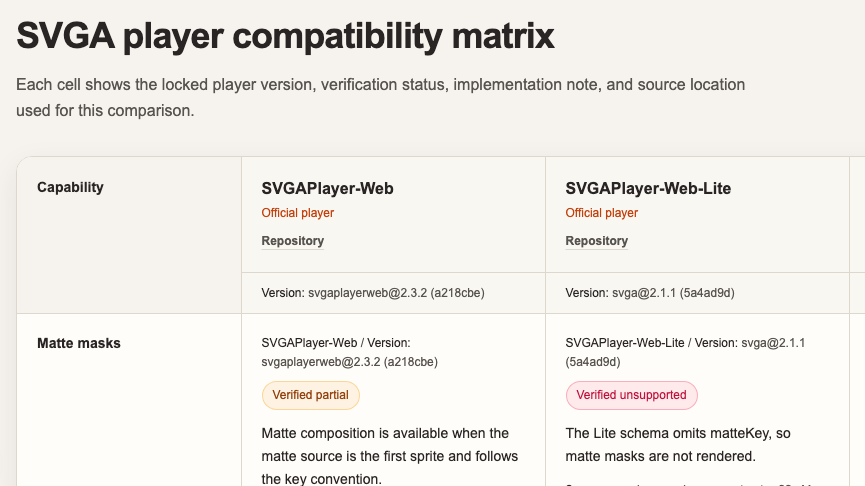Click the 'Capability' column header

pos(70,187)
